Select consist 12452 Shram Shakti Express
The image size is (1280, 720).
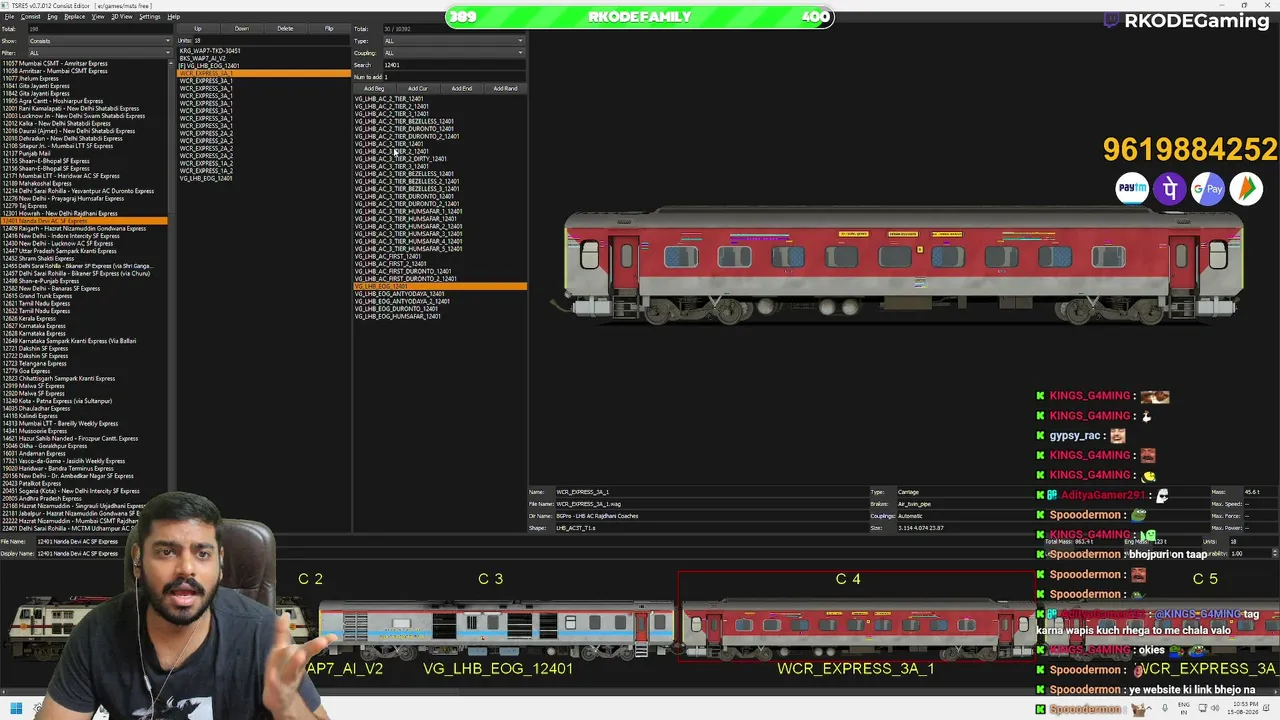(37, 258)
